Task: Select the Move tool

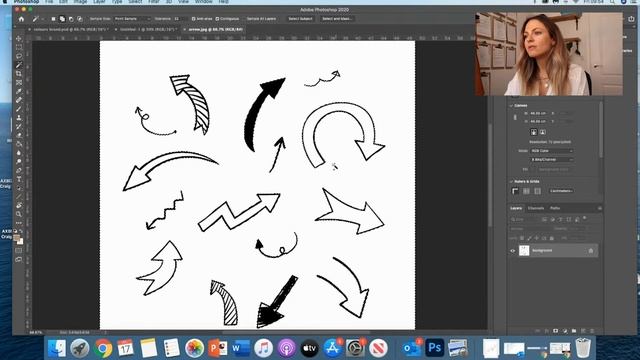Action: (19, 38)
